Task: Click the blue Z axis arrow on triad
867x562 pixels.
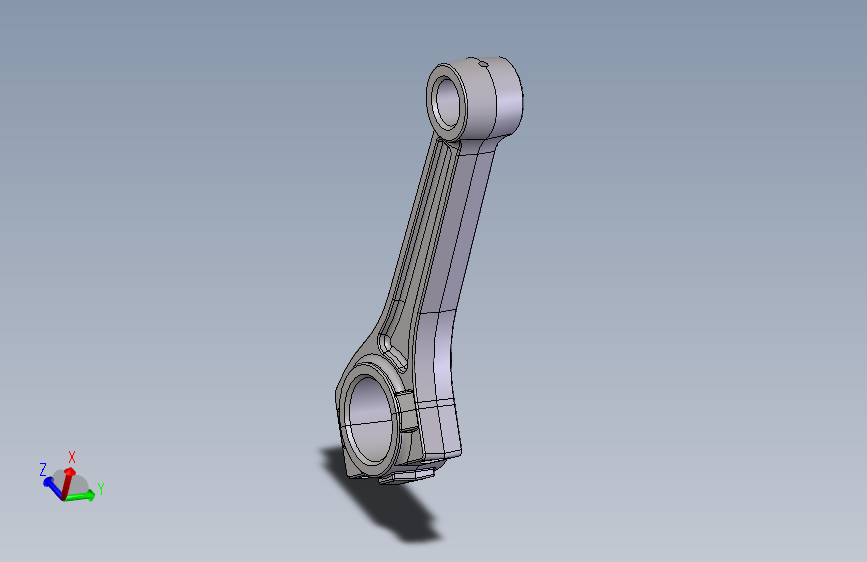Action: coord(54,487)
